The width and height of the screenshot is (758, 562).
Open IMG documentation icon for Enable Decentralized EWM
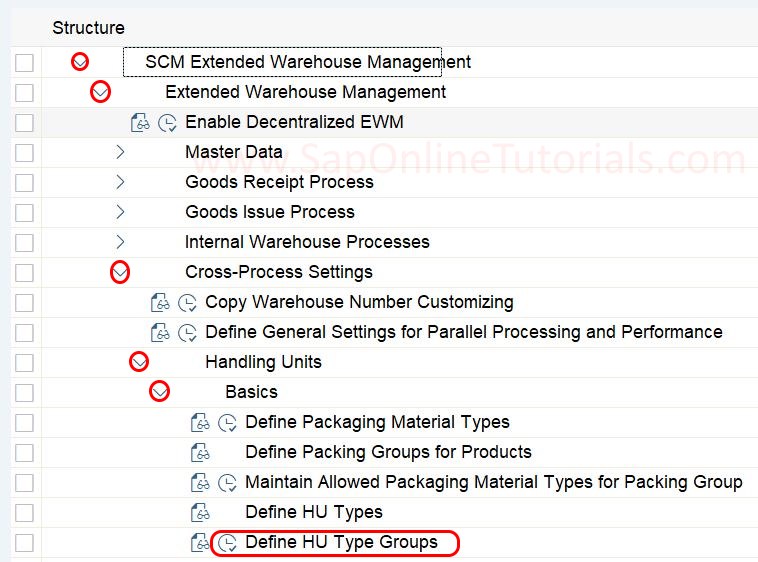pos(140,122)
